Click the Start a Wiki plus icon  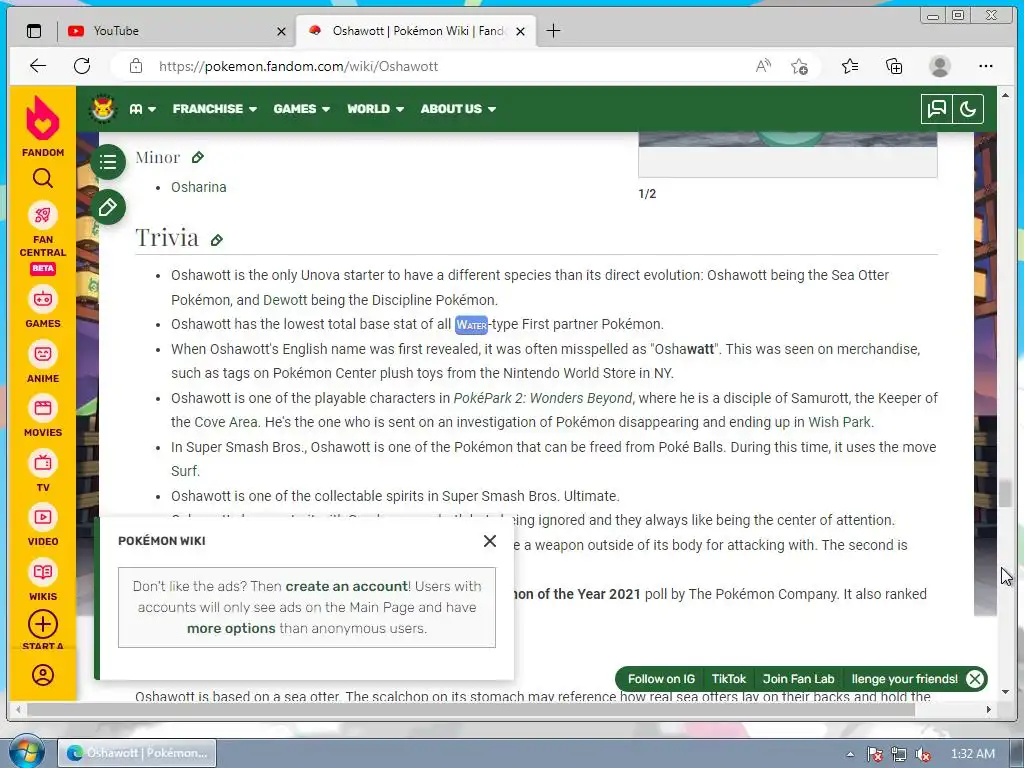tap(42, 625)
